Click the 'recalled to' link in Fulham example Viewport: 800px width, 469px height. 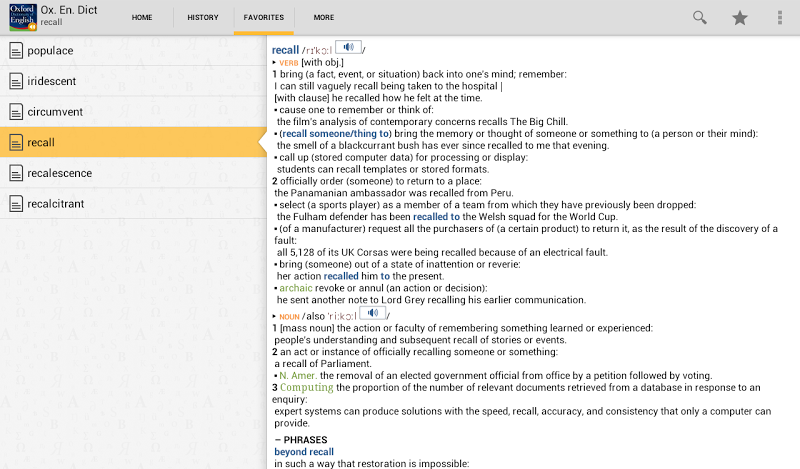pyautogui.click(x=436, y=216)
